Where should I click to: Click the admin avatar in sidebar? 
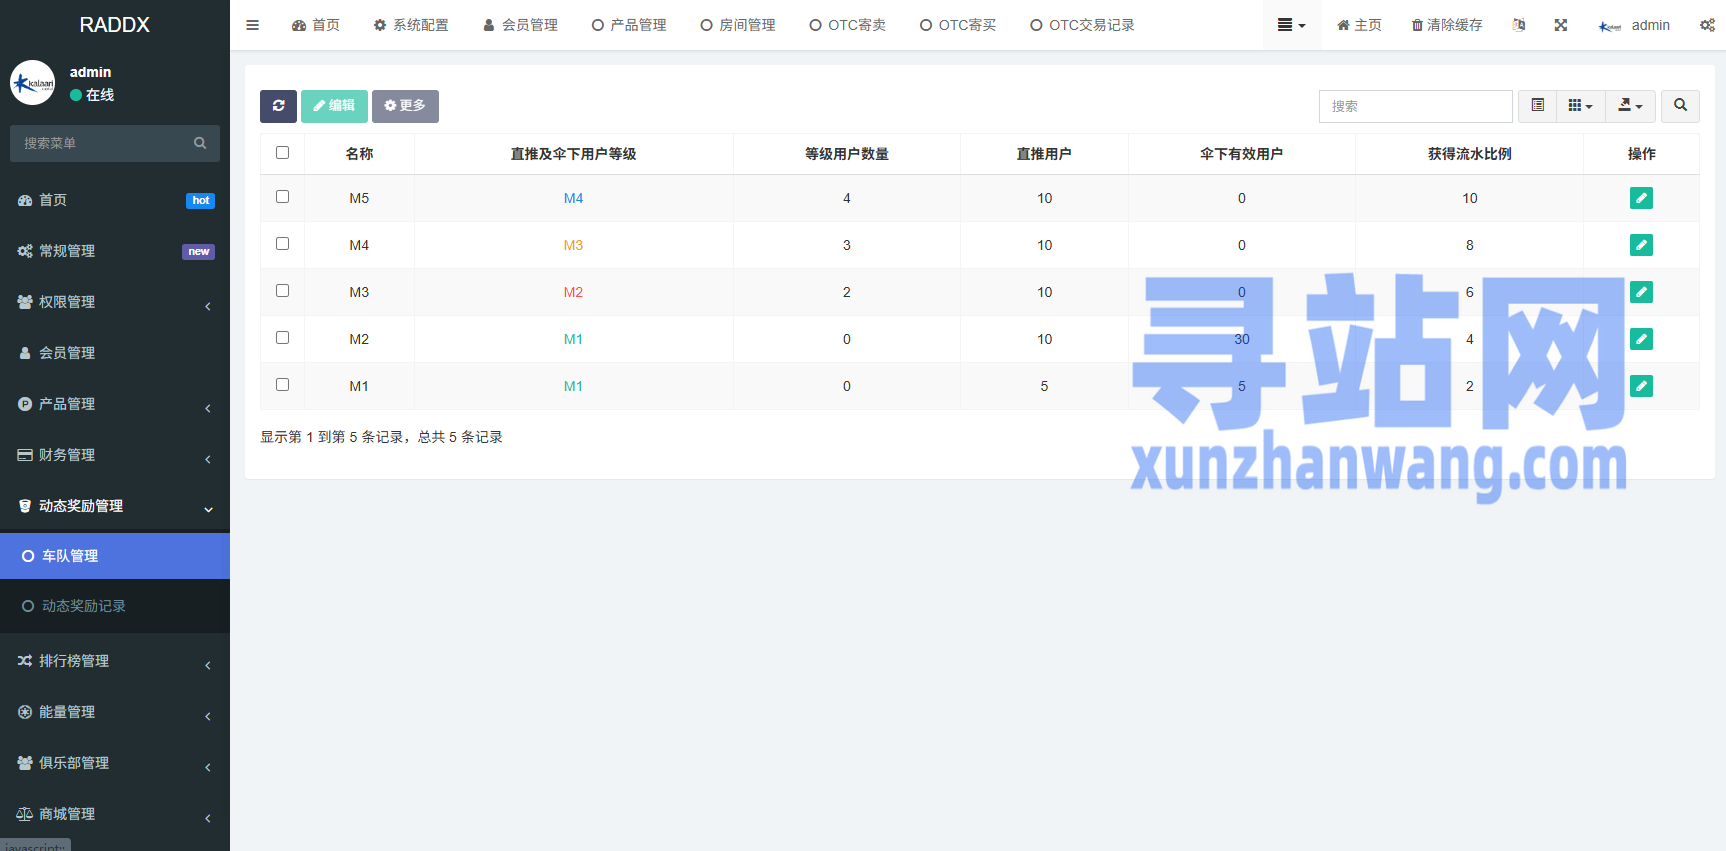click(33, 83)
